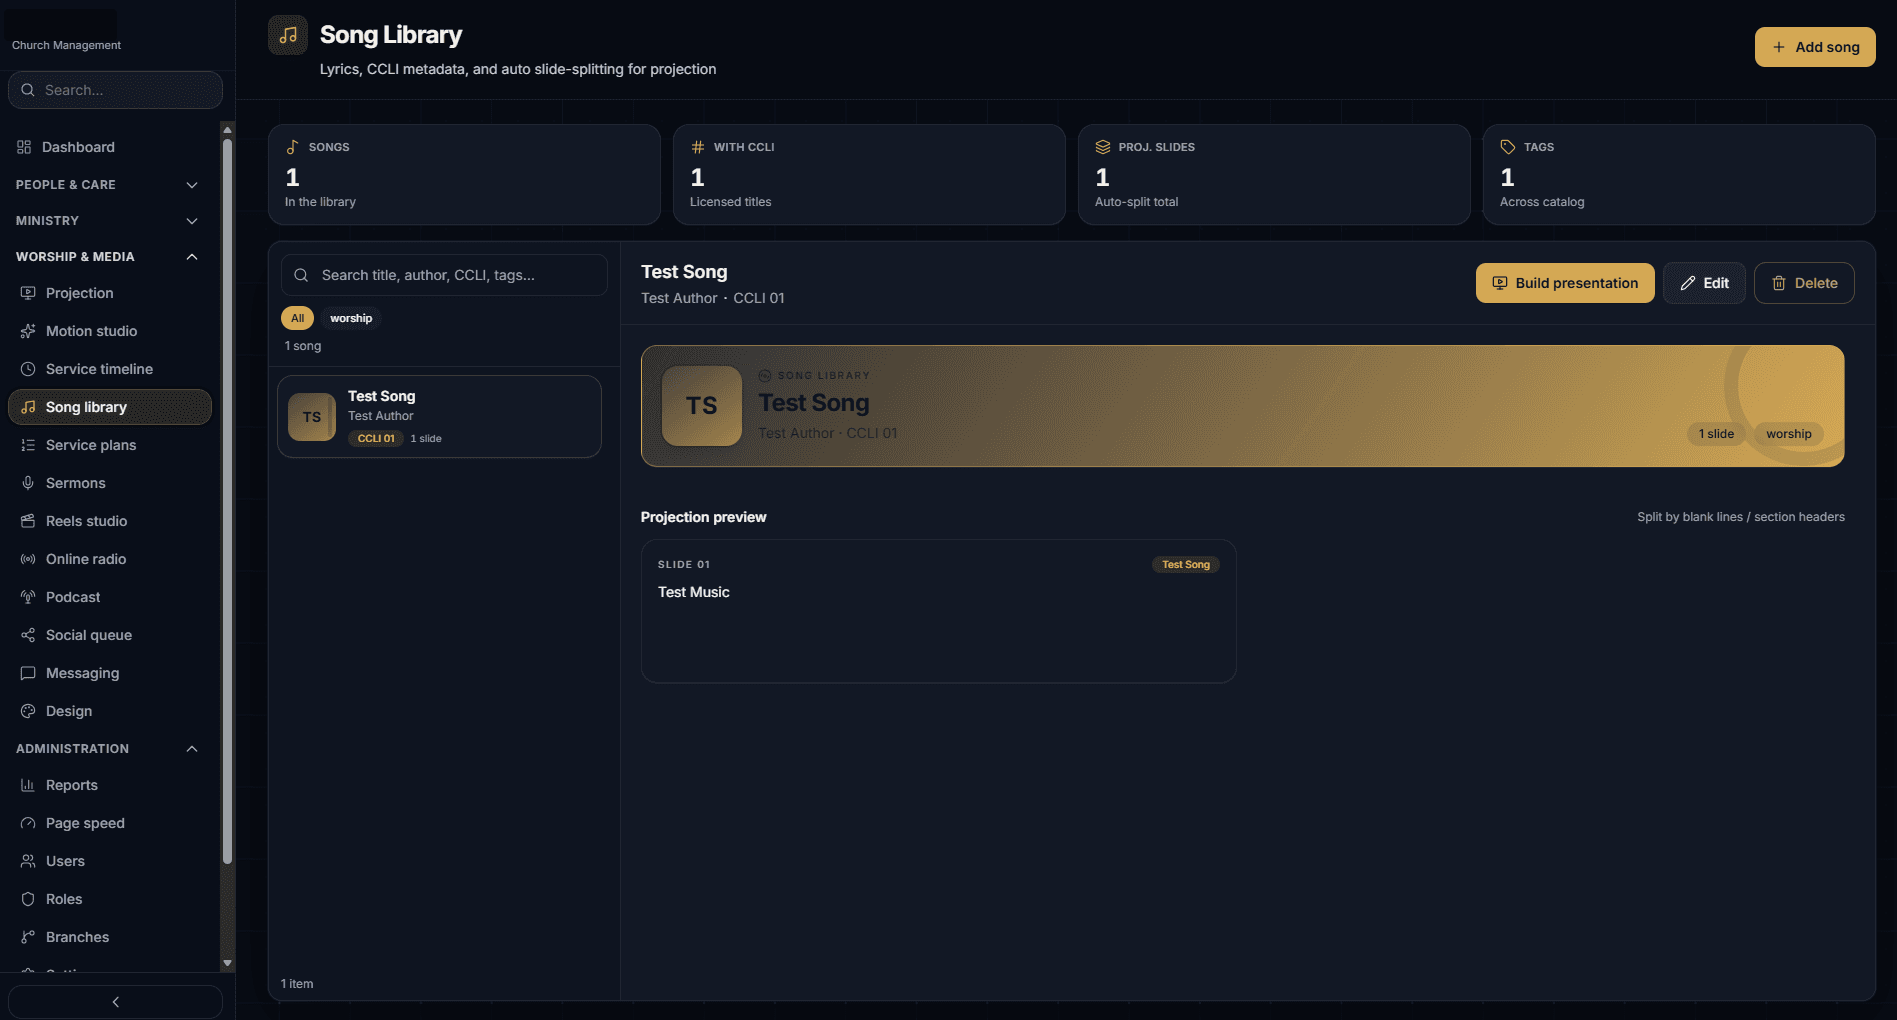Open the Sermons page
This screenshot has width=1897, height=1020.
(110, 483)
